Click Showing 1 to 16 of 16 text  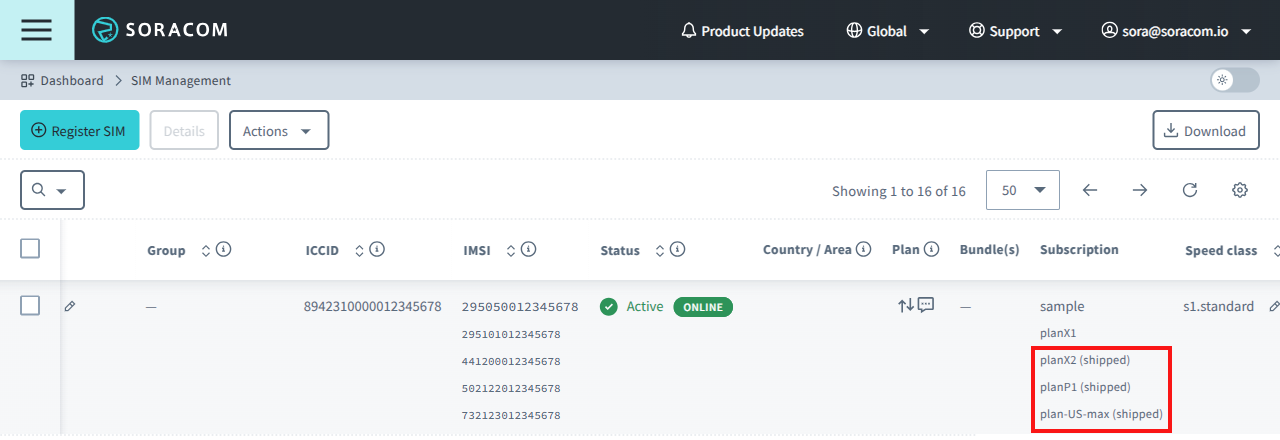pyautogui.click(x=899, y=191)
